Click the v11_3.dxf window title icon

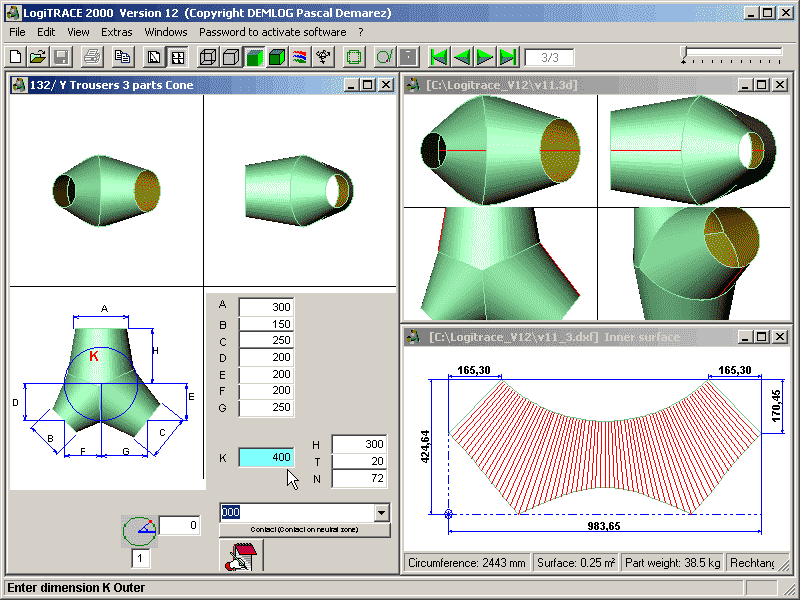pyautogui.click(x=413, y=337)
